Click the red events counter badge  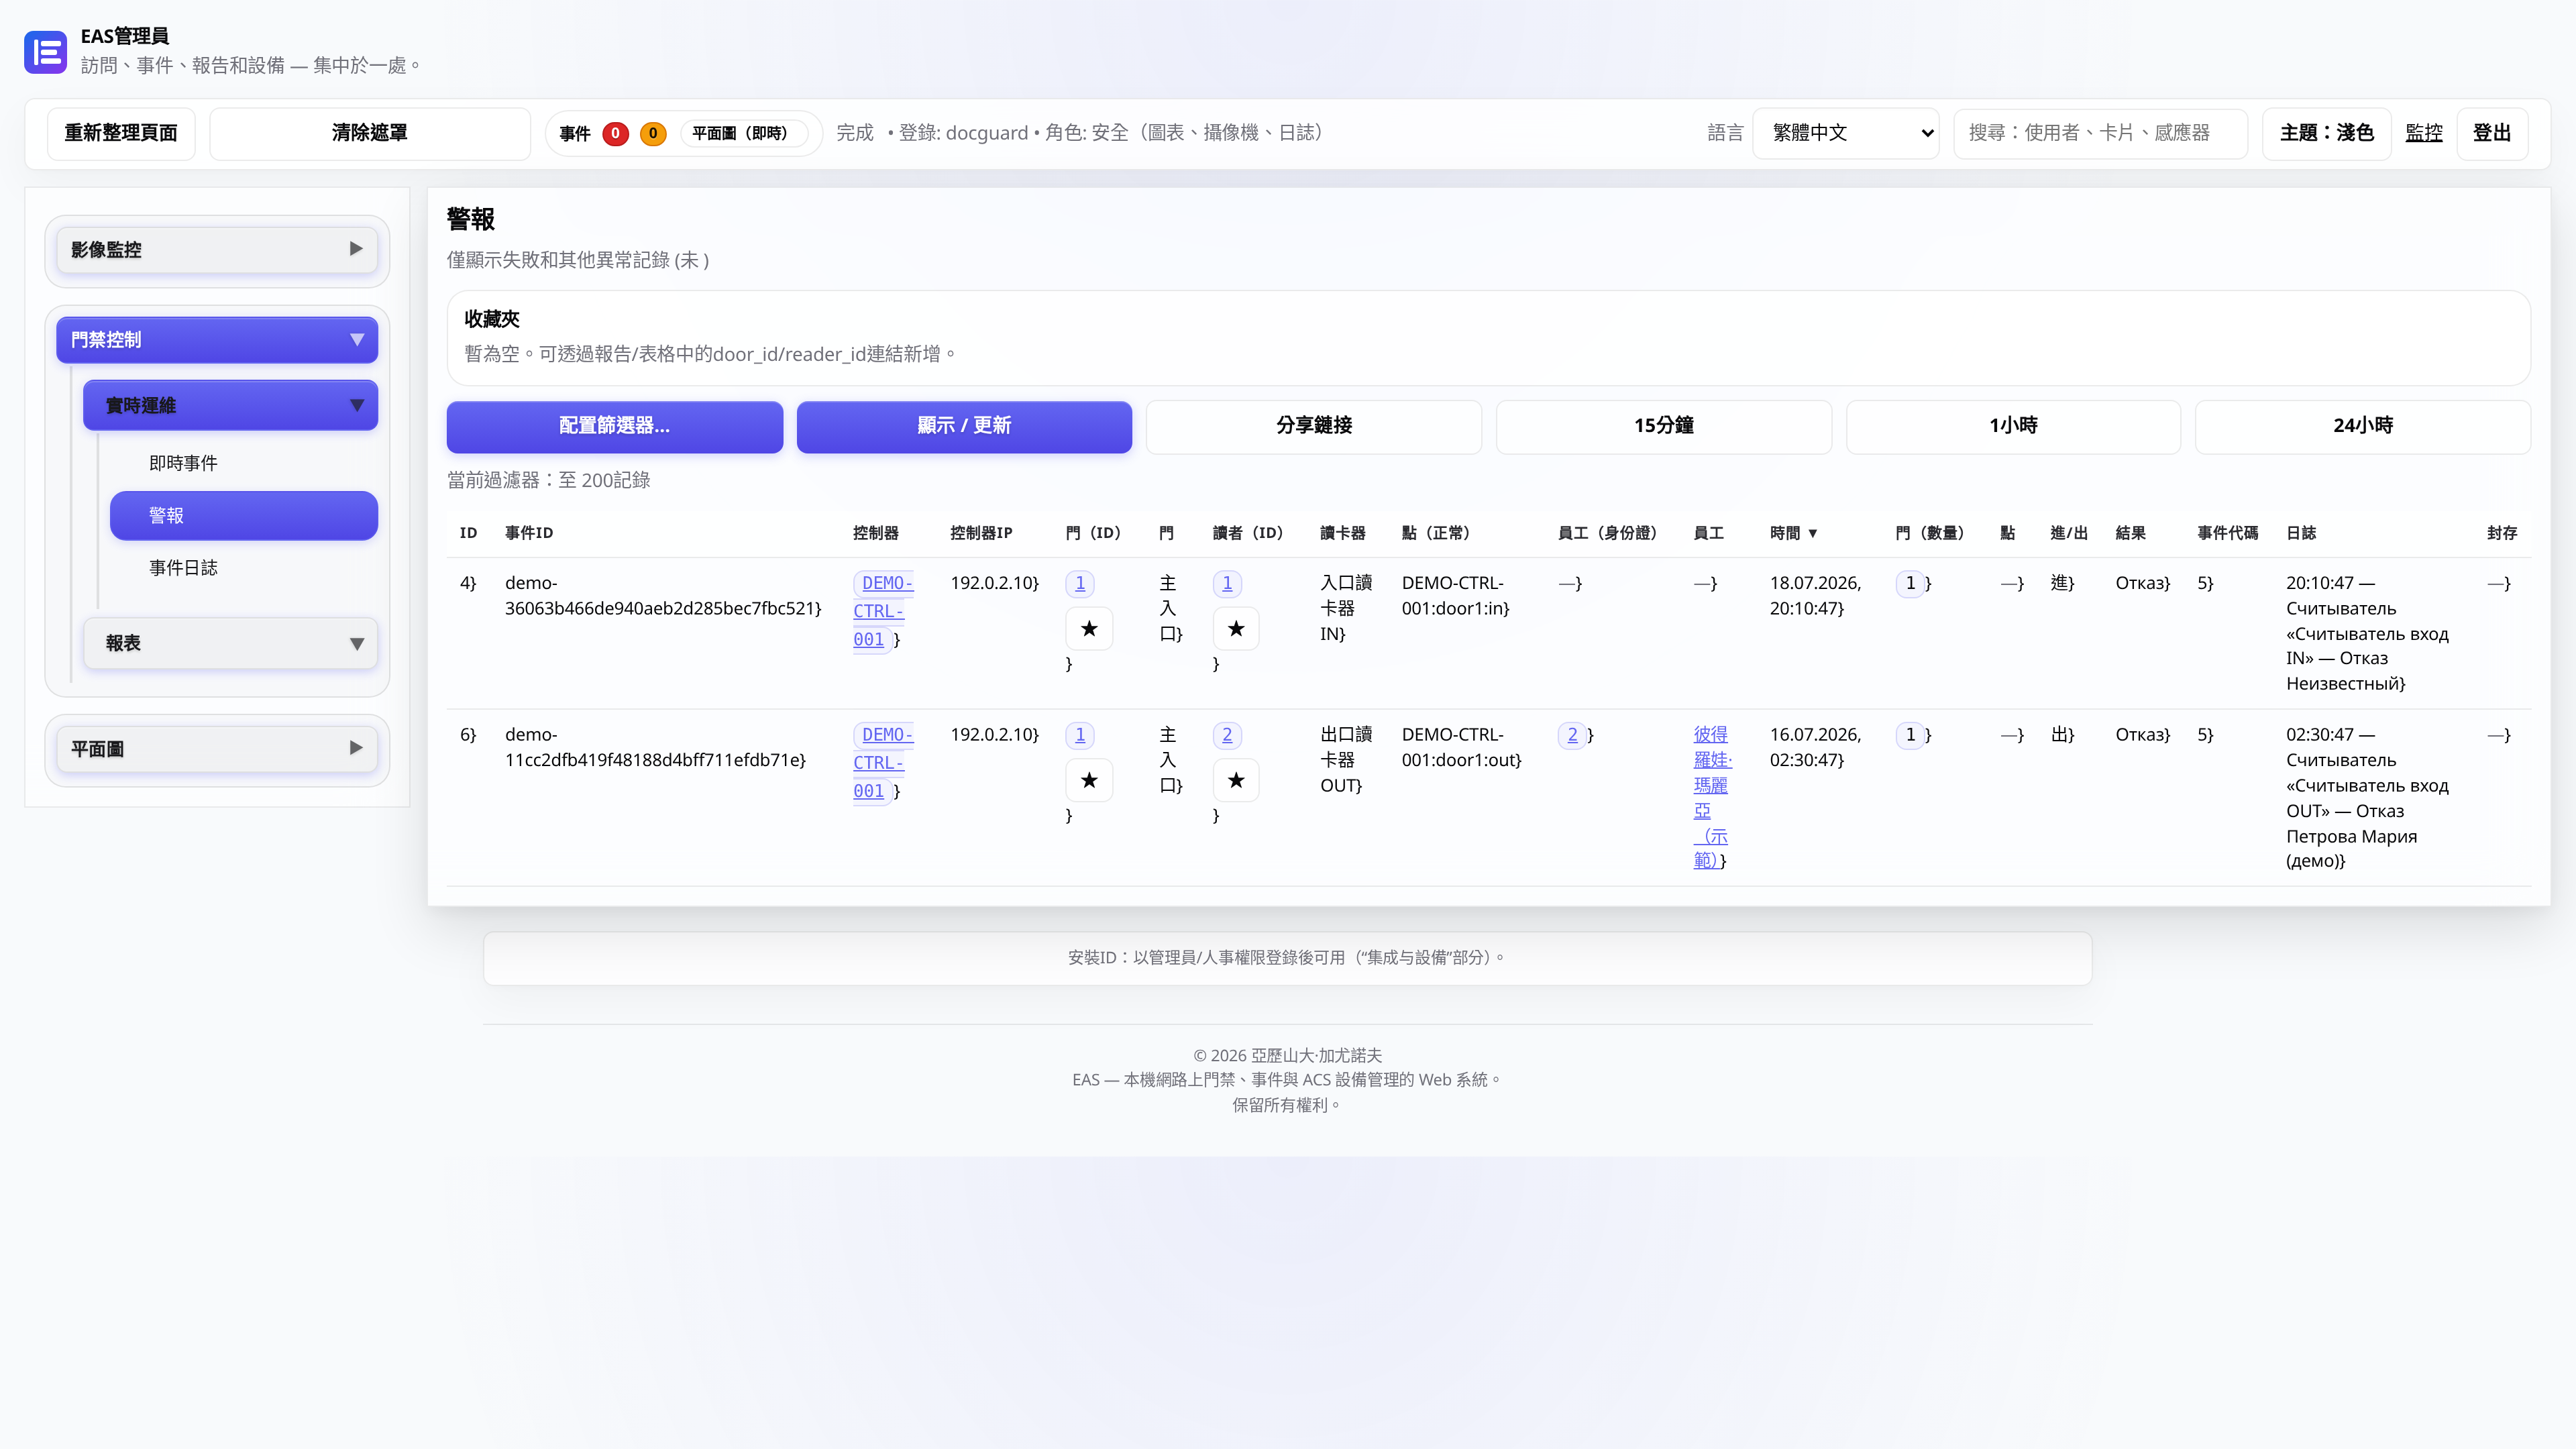(615, 133)
